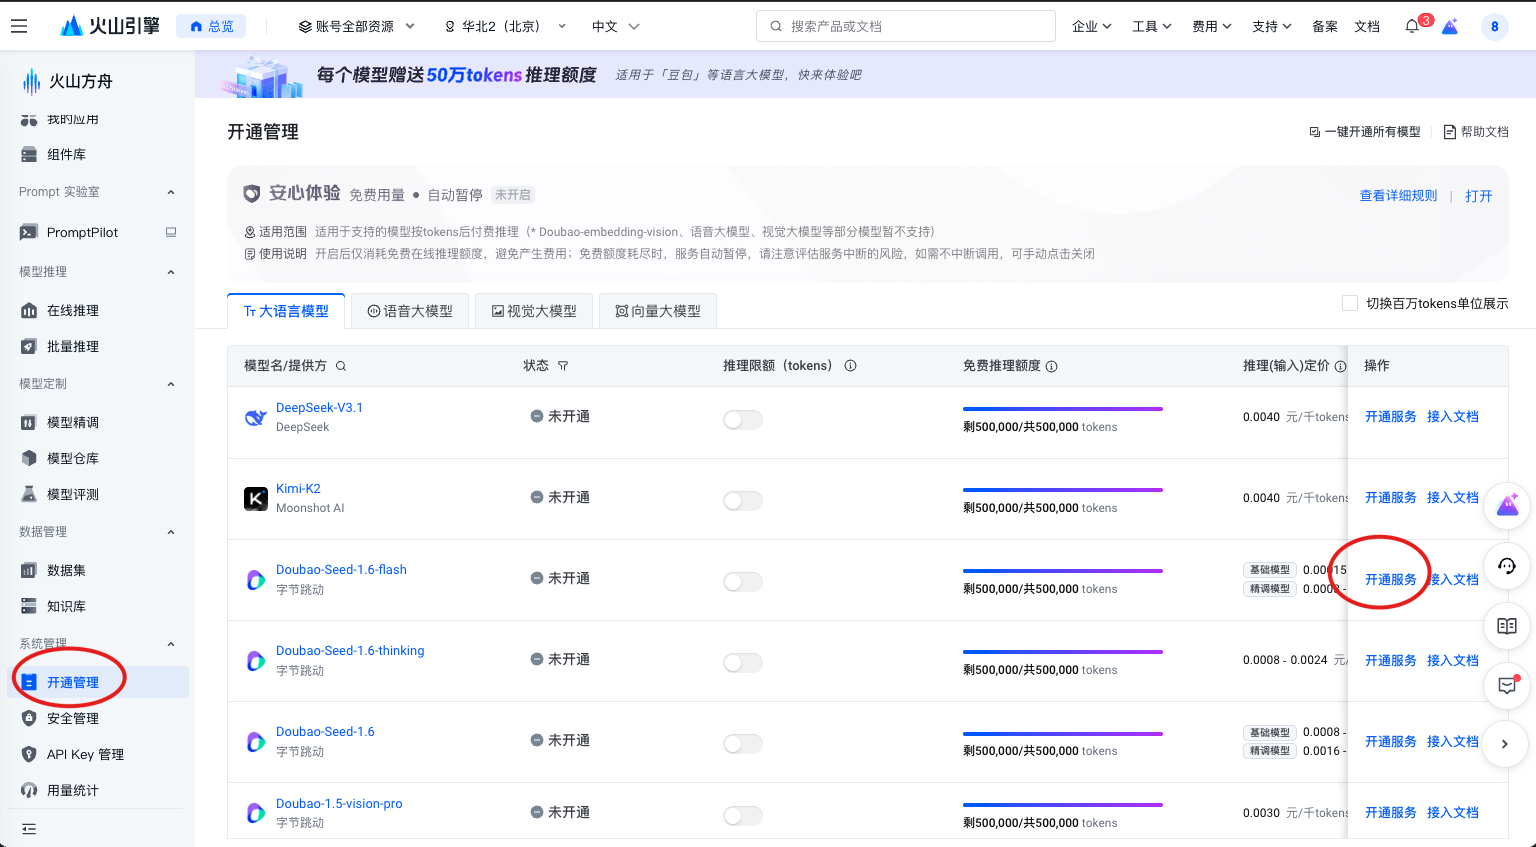Screen dimensions: 1536x847
Task: Click search icon beside 模型名/提供方
Action: click(x=341, y=366)
